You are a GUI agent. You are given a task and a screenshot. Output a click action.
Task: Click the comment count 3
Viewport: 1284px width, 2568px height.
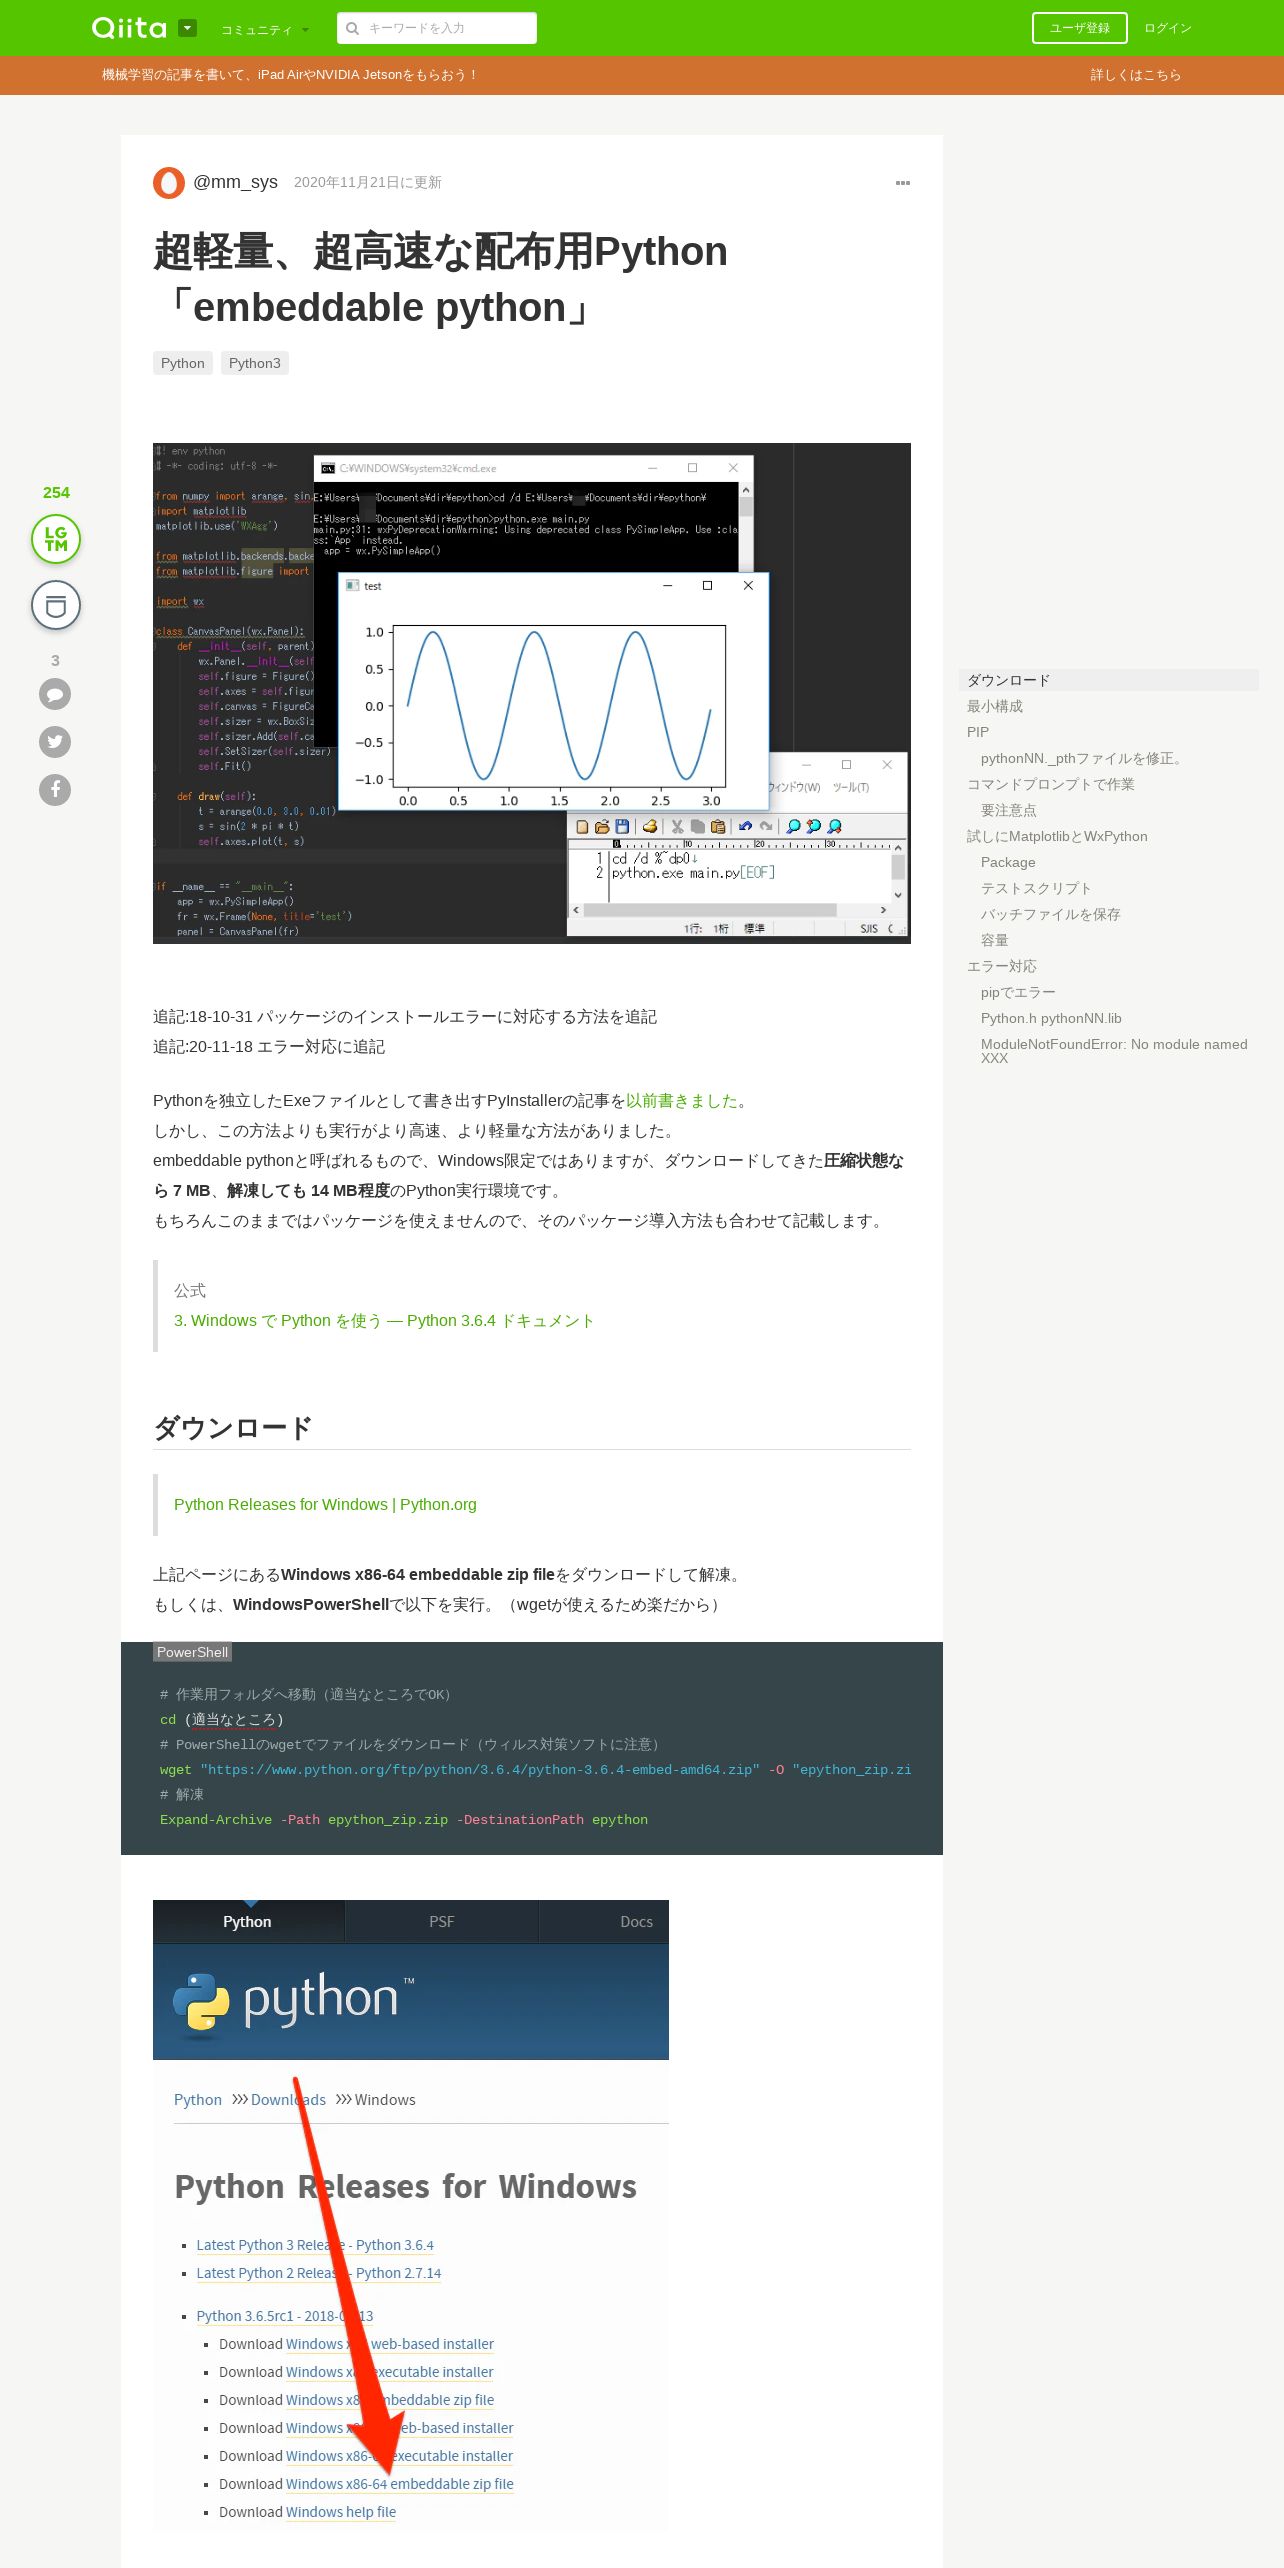click(55, 660)
